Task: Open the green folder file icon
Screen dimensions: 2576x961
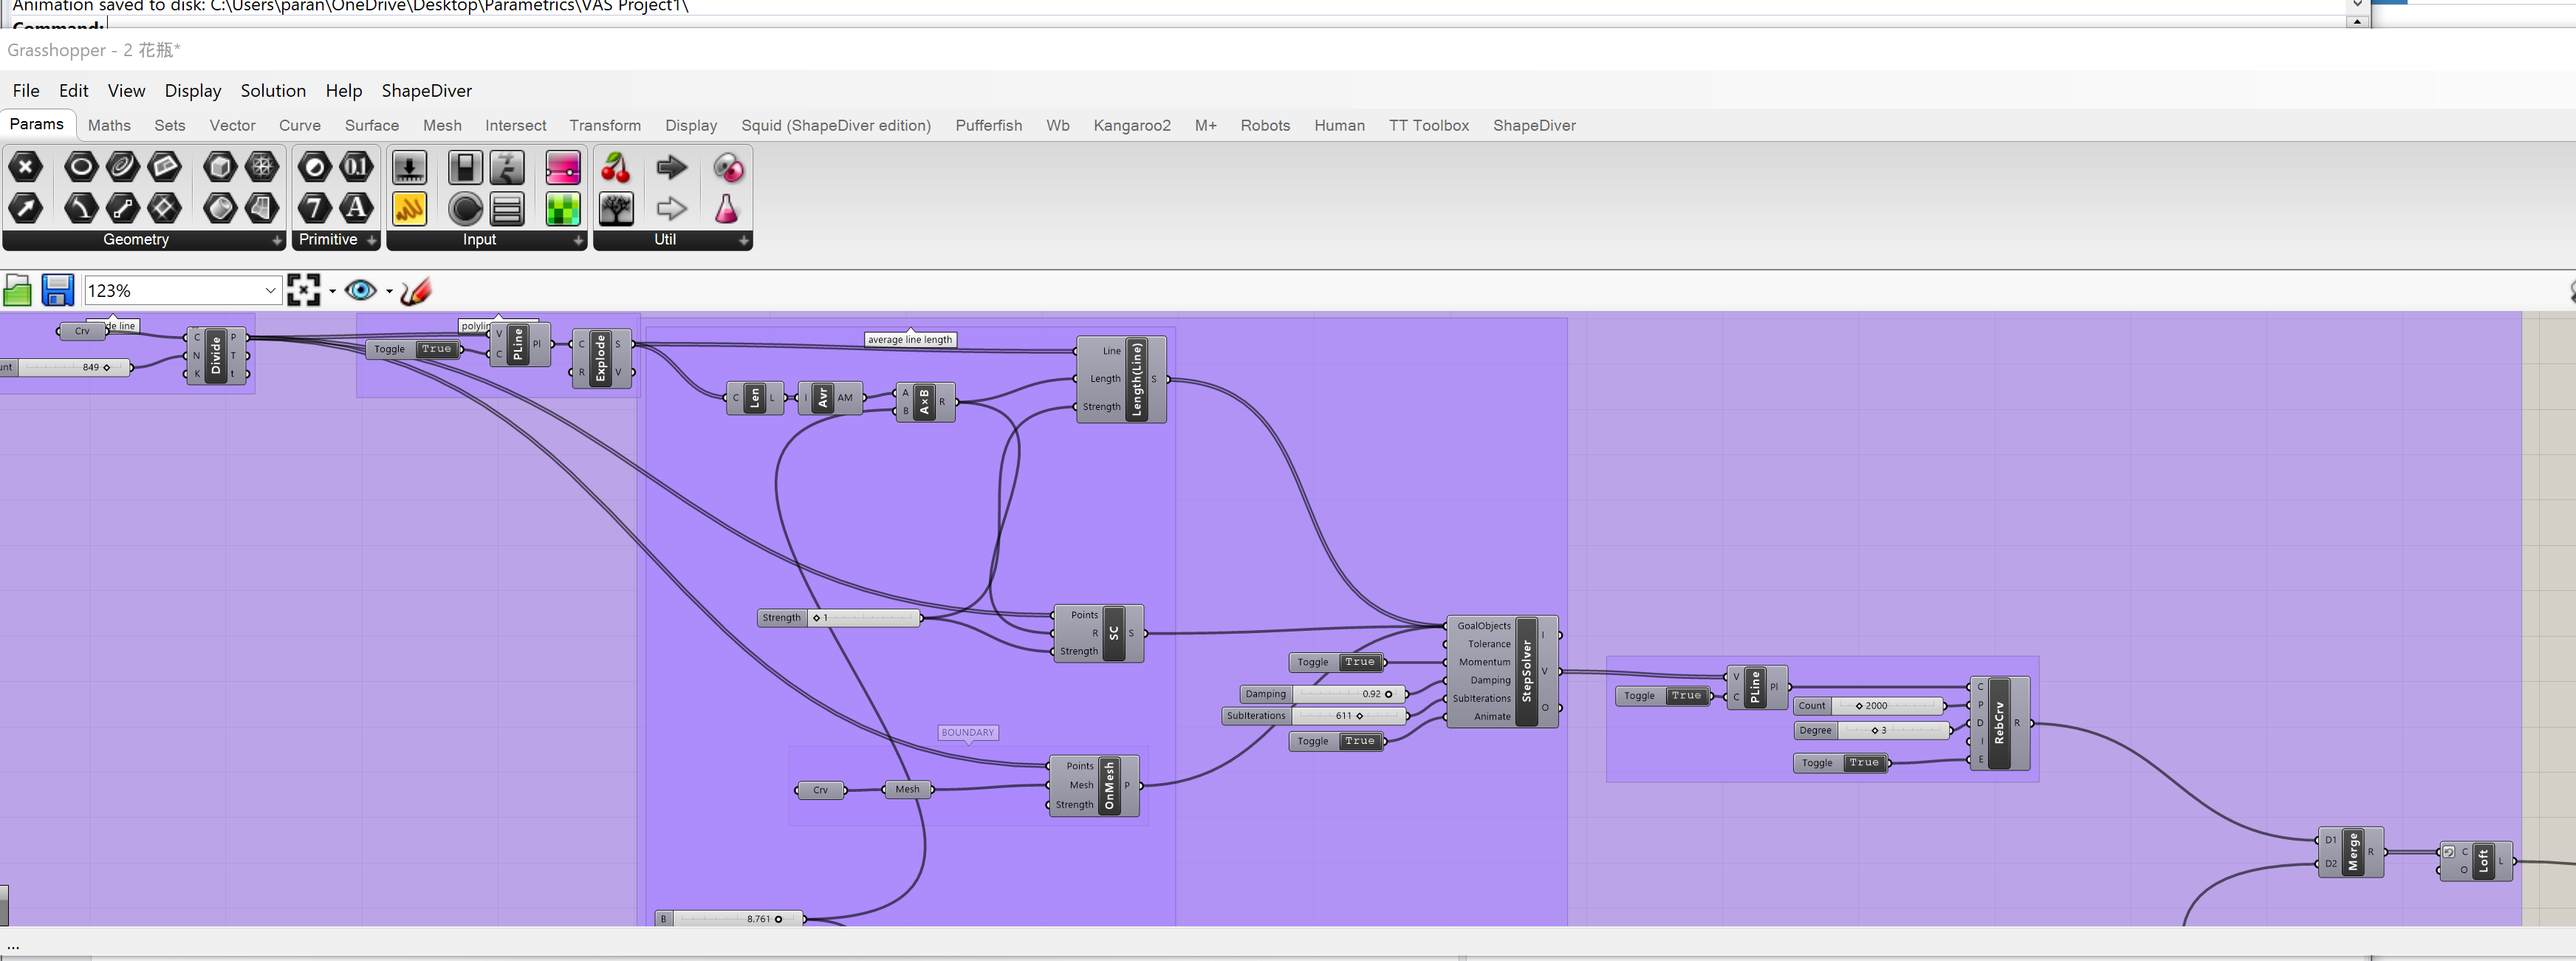Action: coord(17,291)
